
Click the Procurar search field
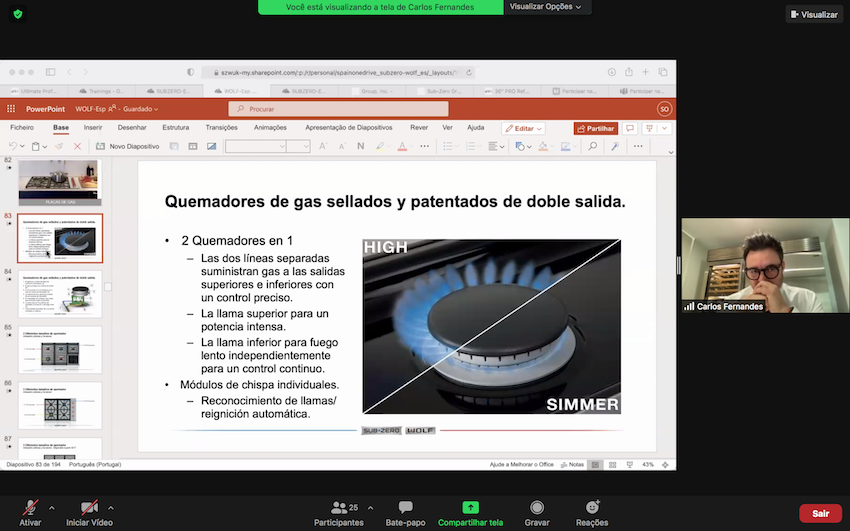pos(338,109)
